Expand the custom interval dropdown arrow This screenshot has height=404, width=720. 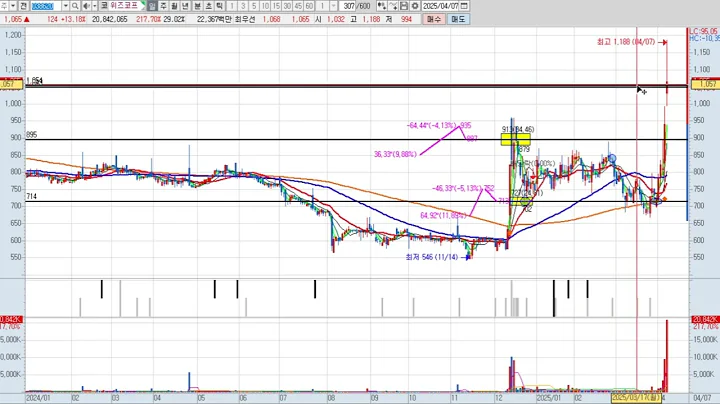[x=334, y=6]
